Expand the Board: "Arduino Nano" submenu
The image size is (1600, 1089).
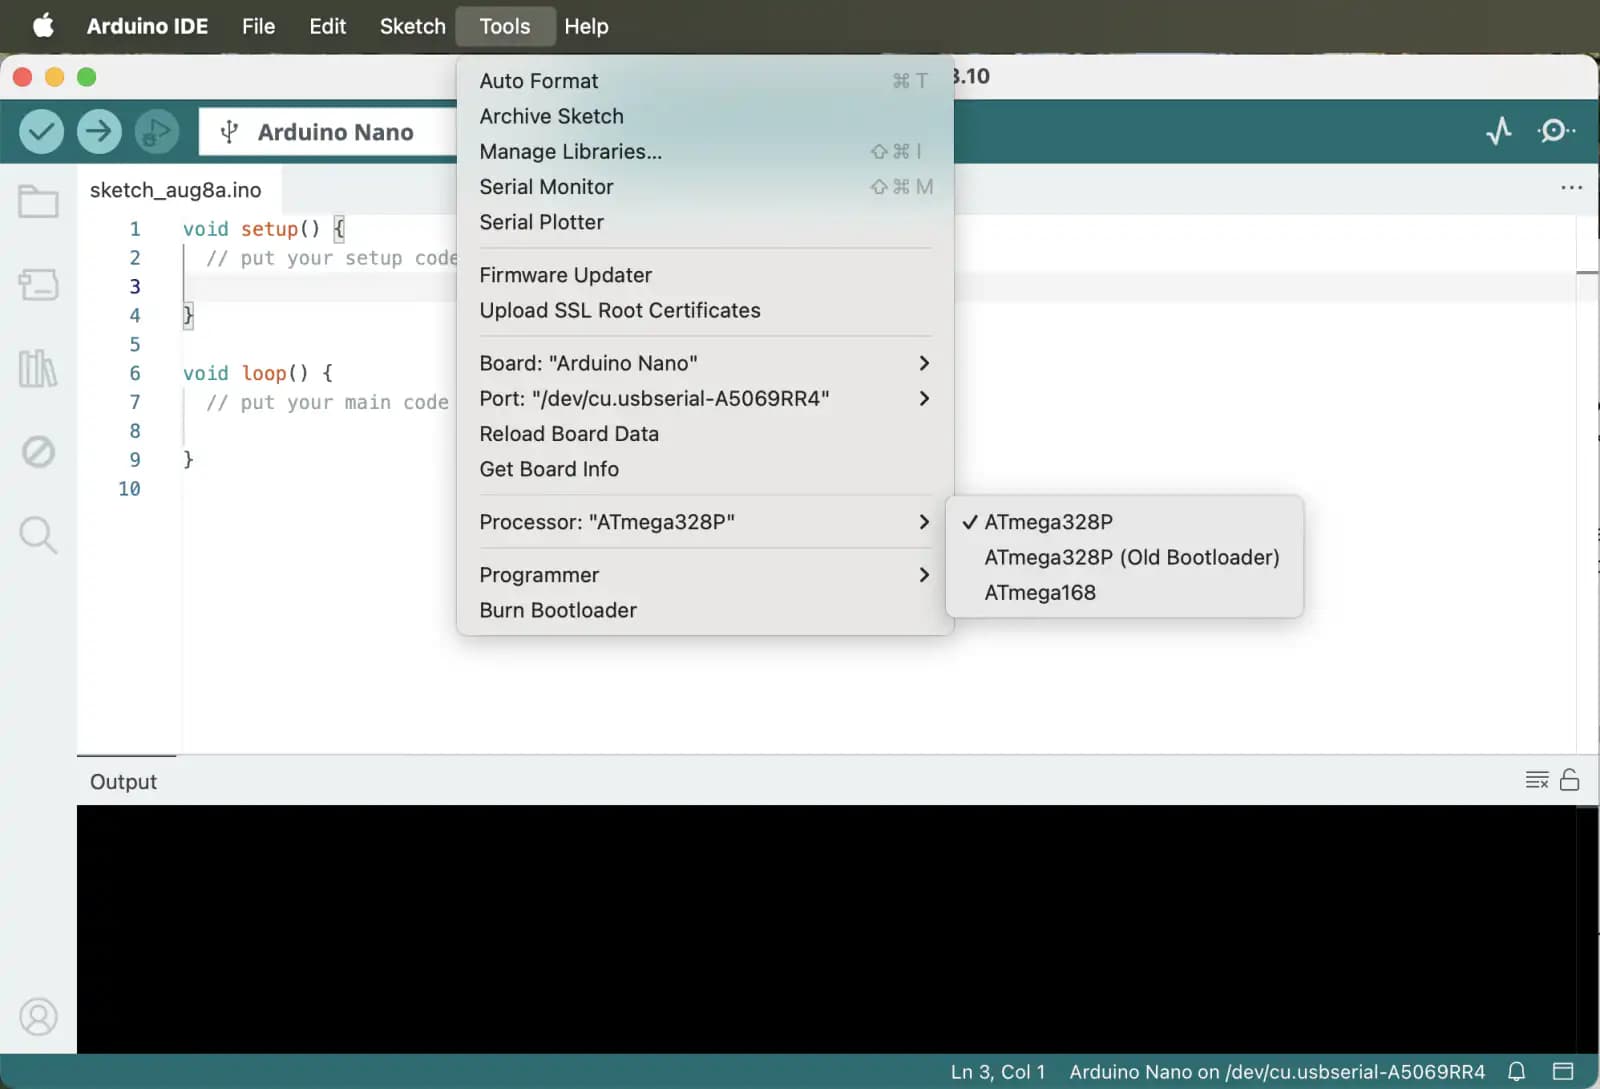point(705,363)
